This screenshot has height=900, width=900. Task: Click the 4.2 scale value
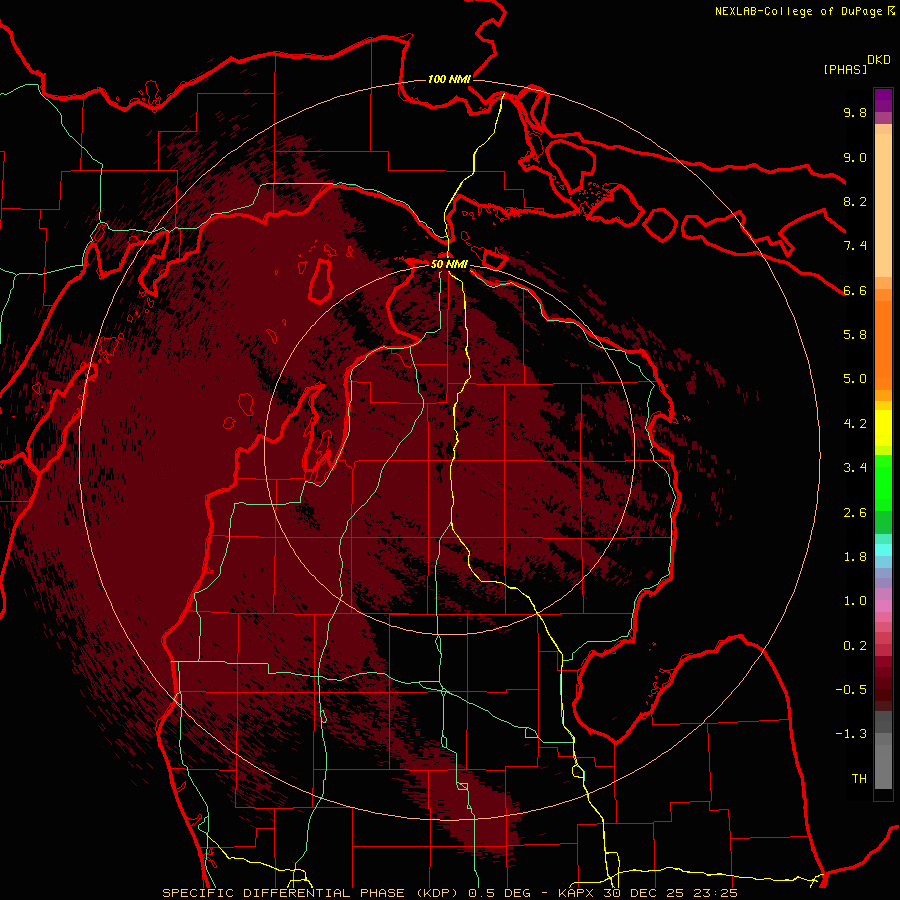coord(855,424)
